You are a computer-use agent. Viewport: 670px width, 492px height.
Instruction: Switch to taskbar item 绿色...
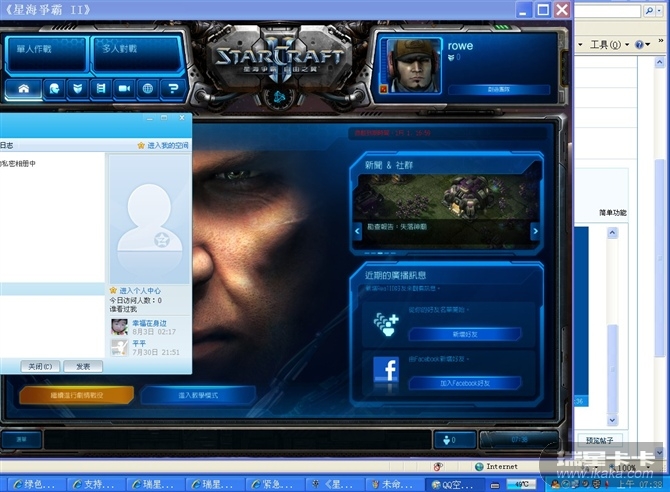click(37, 484)
